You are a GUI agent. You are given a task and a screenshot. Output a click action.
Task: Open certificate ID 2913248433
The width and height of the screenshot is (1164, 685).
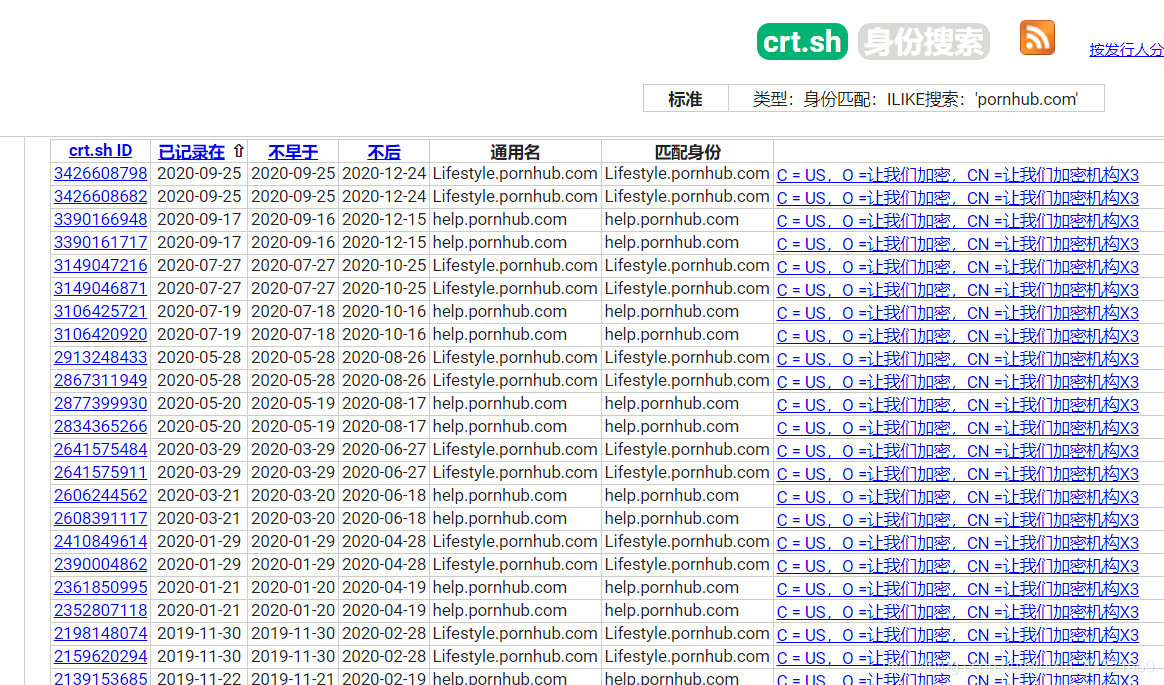(100, 358)
